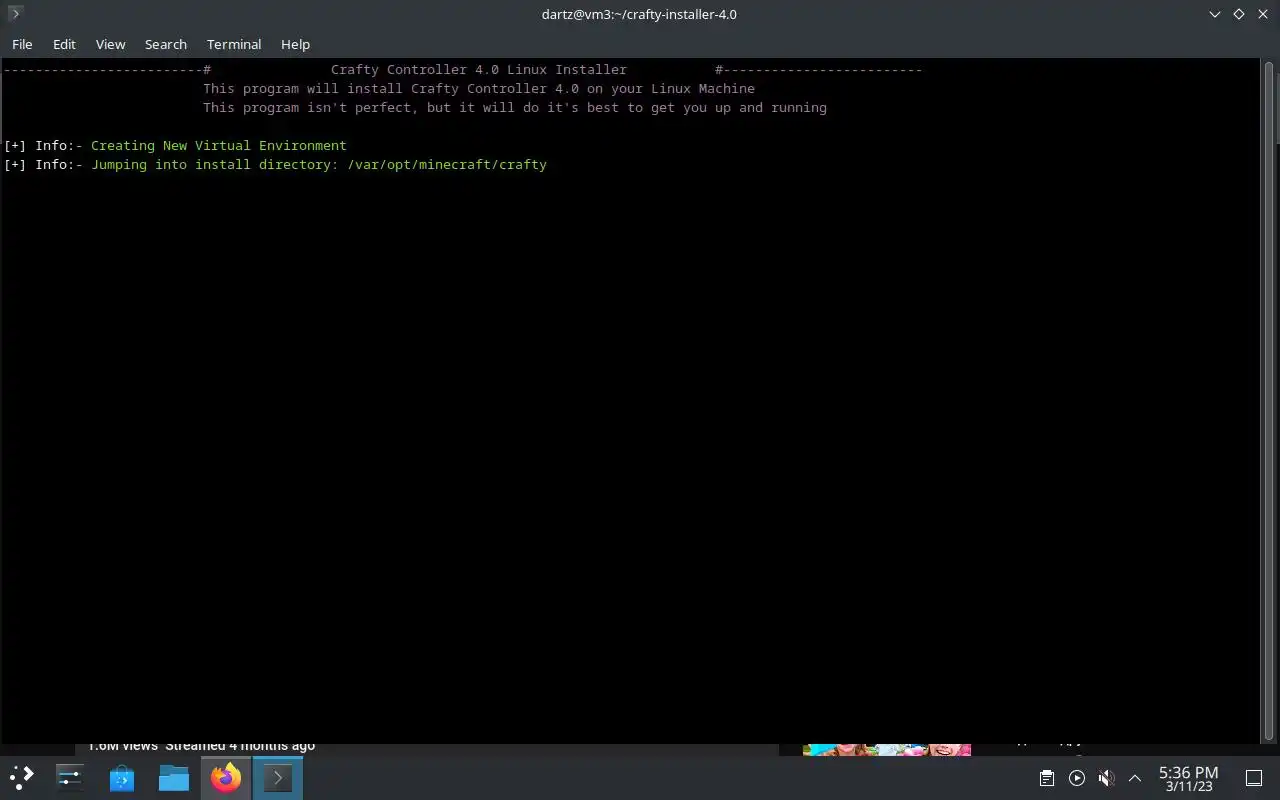
Task: Open the Terminal menu
Action: click(x=234, y=44)
